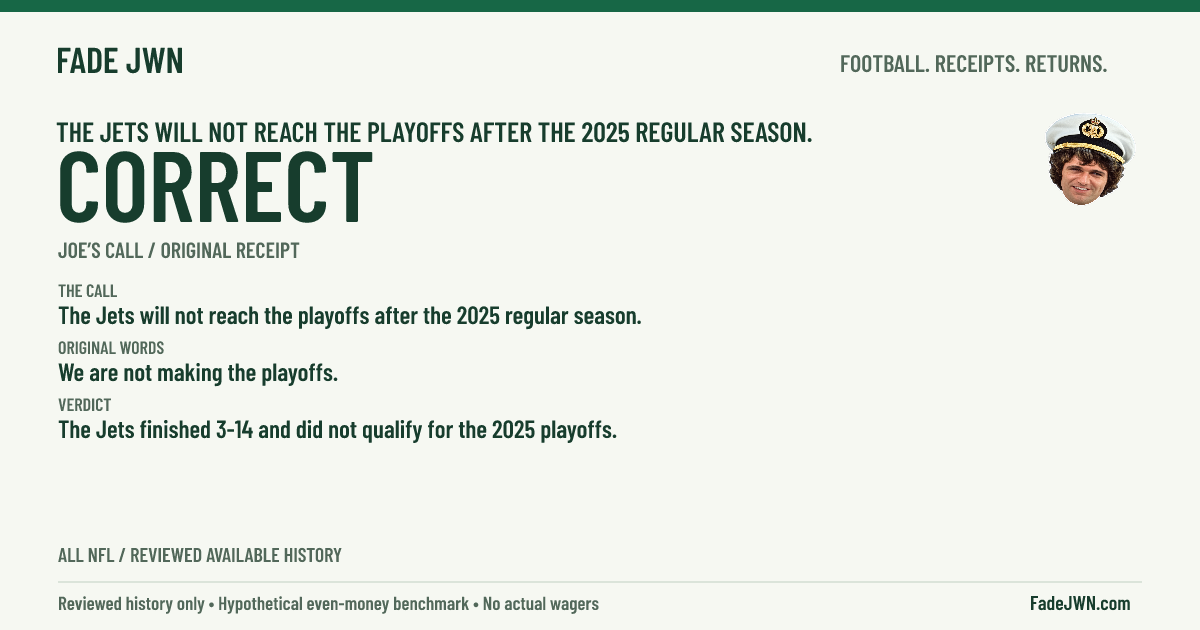Click the FADE JWN logo text
This screenshot has width=1200, height=630.
[x=120, y=61]
